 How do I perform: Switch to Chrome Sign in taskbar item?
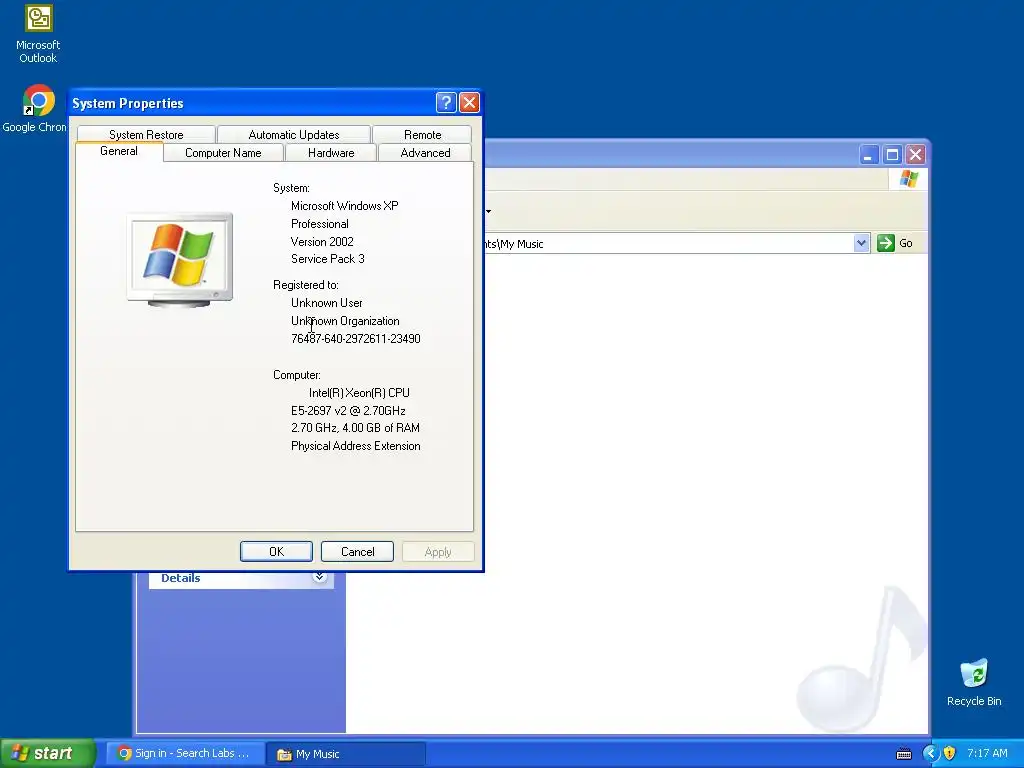click(x=185, y=753)
